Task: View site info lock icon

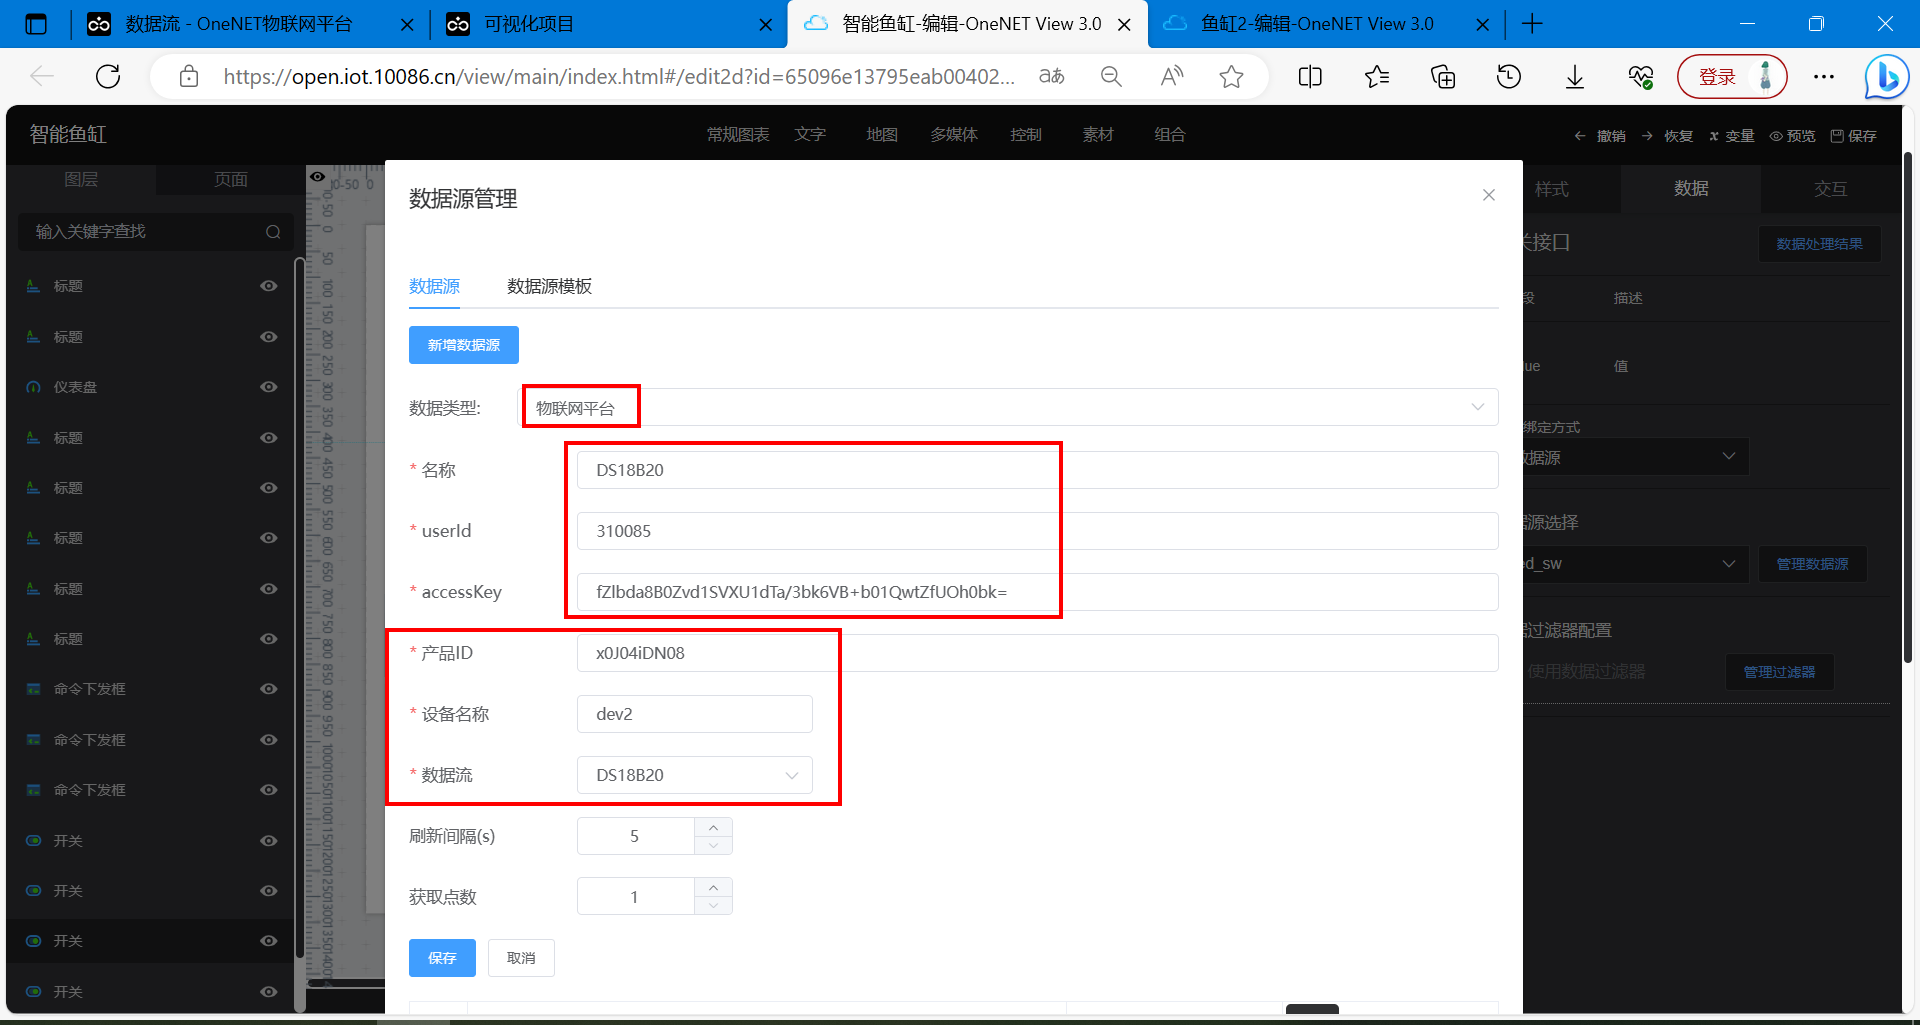Action: pyautogui.click(x=189, y=76)
